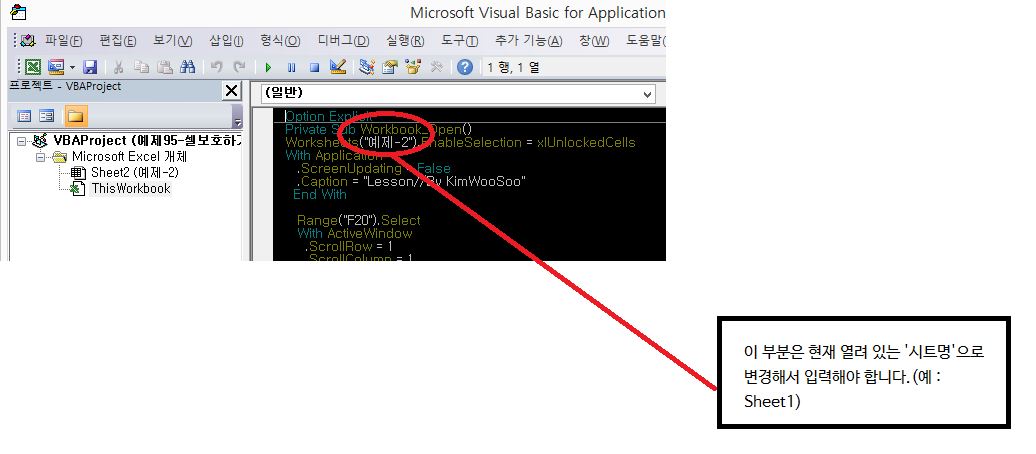Open the Object Browser icon
Viewport: 1036px width, 454px height.
[413, 67]
